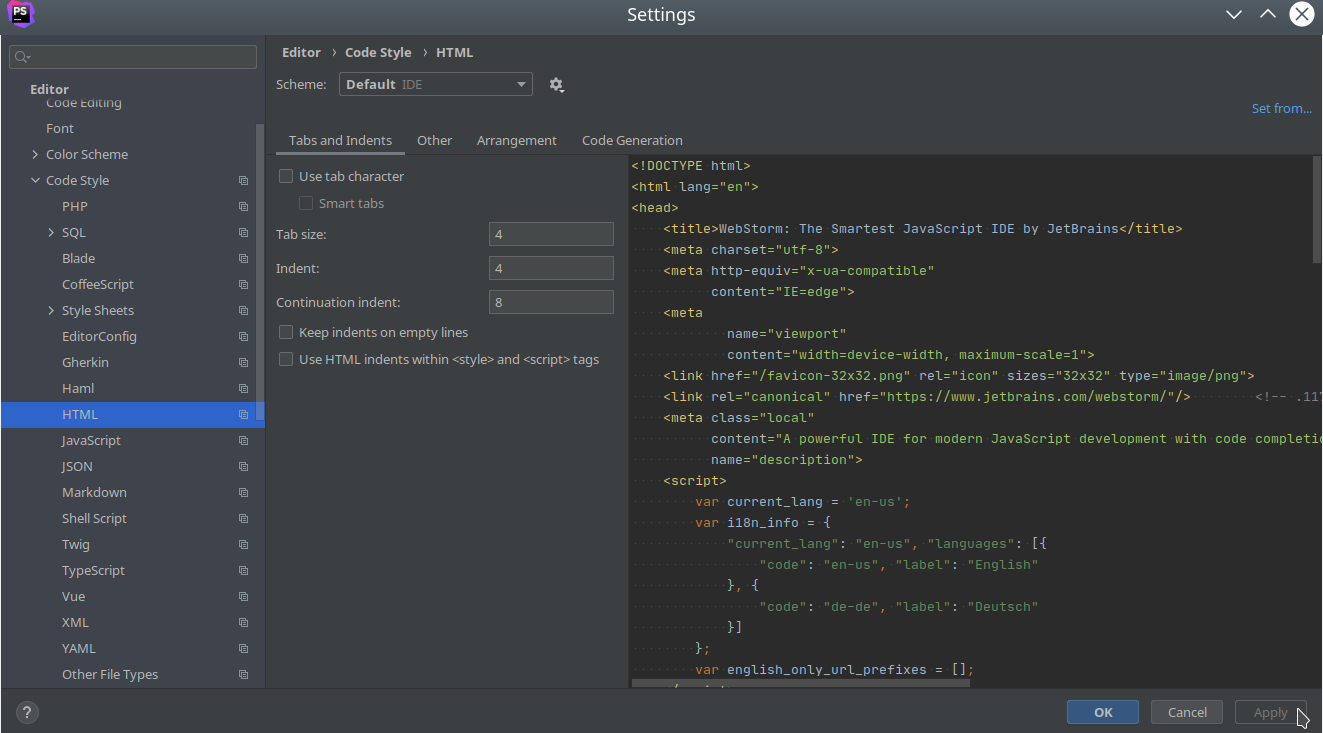The height and width of the screenshot is (733, 1323).
Task: Select EditorConfig code style item
Action: [99, 337]
